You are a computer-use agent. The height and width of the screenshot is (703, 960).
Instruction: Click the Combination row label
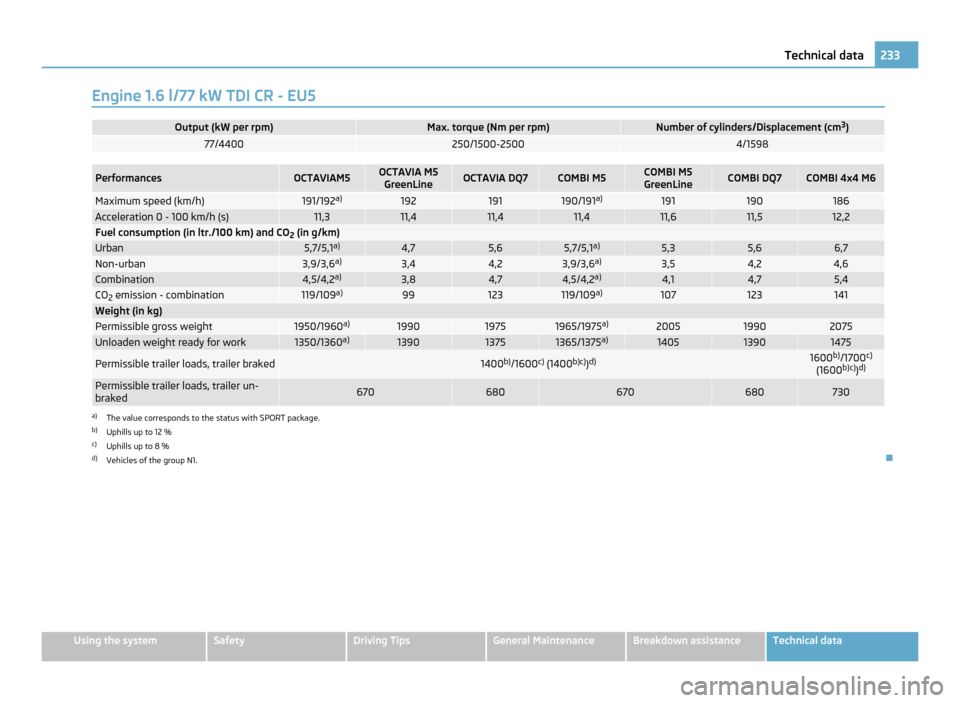point(124,279)
